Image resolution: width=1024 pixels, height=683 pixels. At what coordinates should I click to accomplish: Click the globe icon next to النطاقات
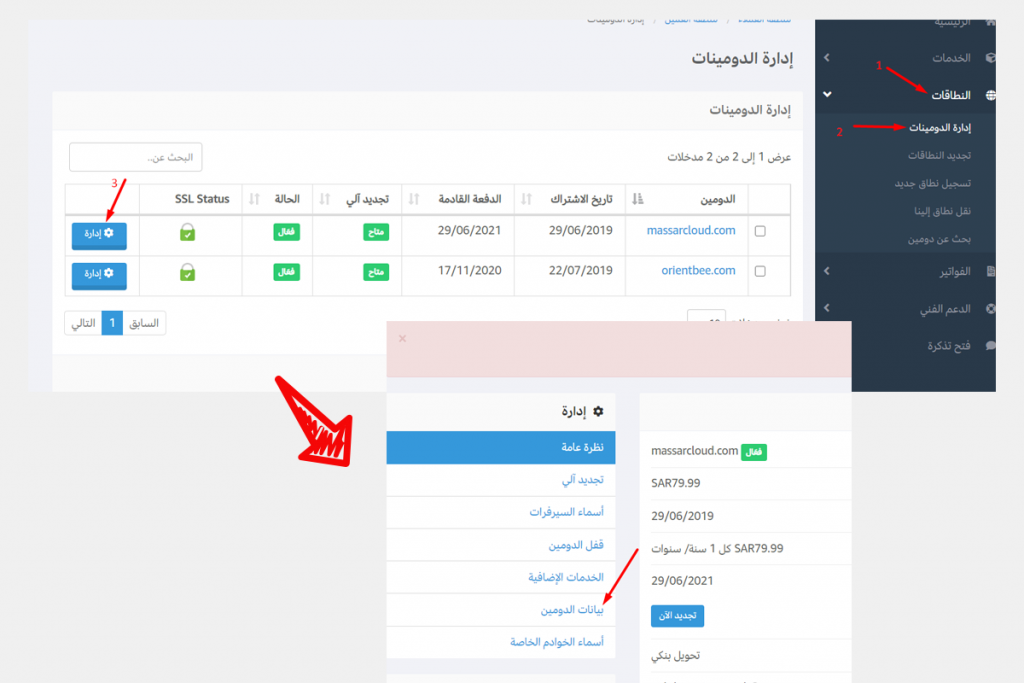[990, 95]
